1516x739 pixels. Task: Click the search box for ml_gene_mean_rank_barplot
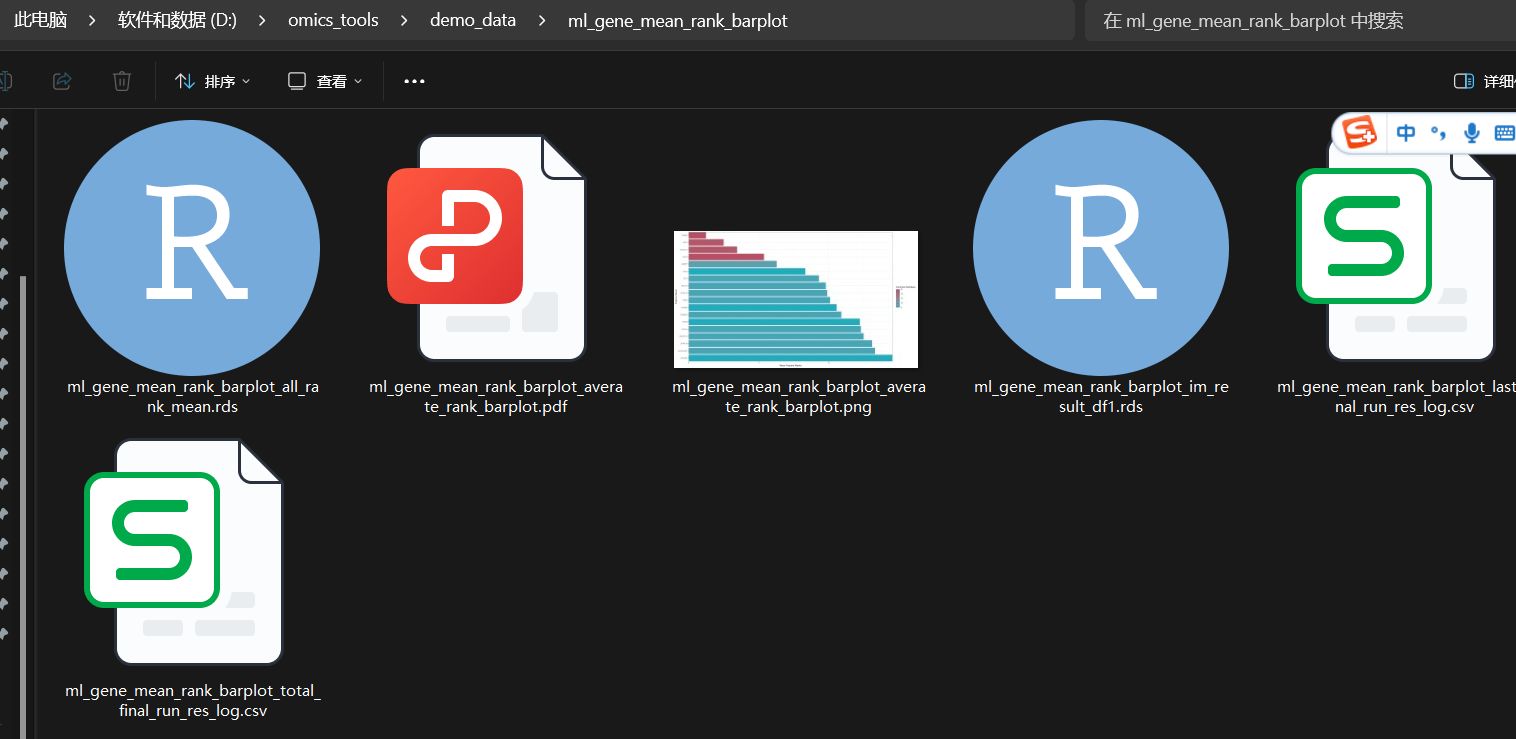tap(1300, 20)
